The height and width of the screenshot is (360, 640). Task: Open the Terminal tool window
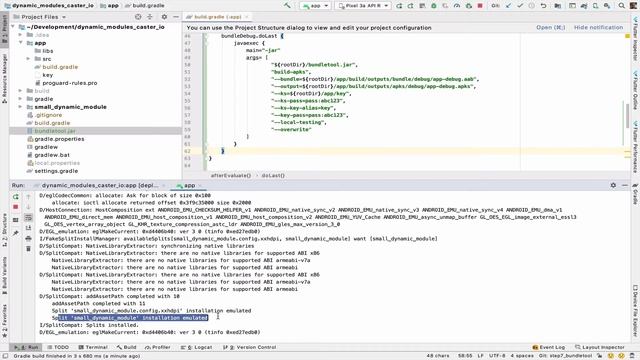(93, 347)
